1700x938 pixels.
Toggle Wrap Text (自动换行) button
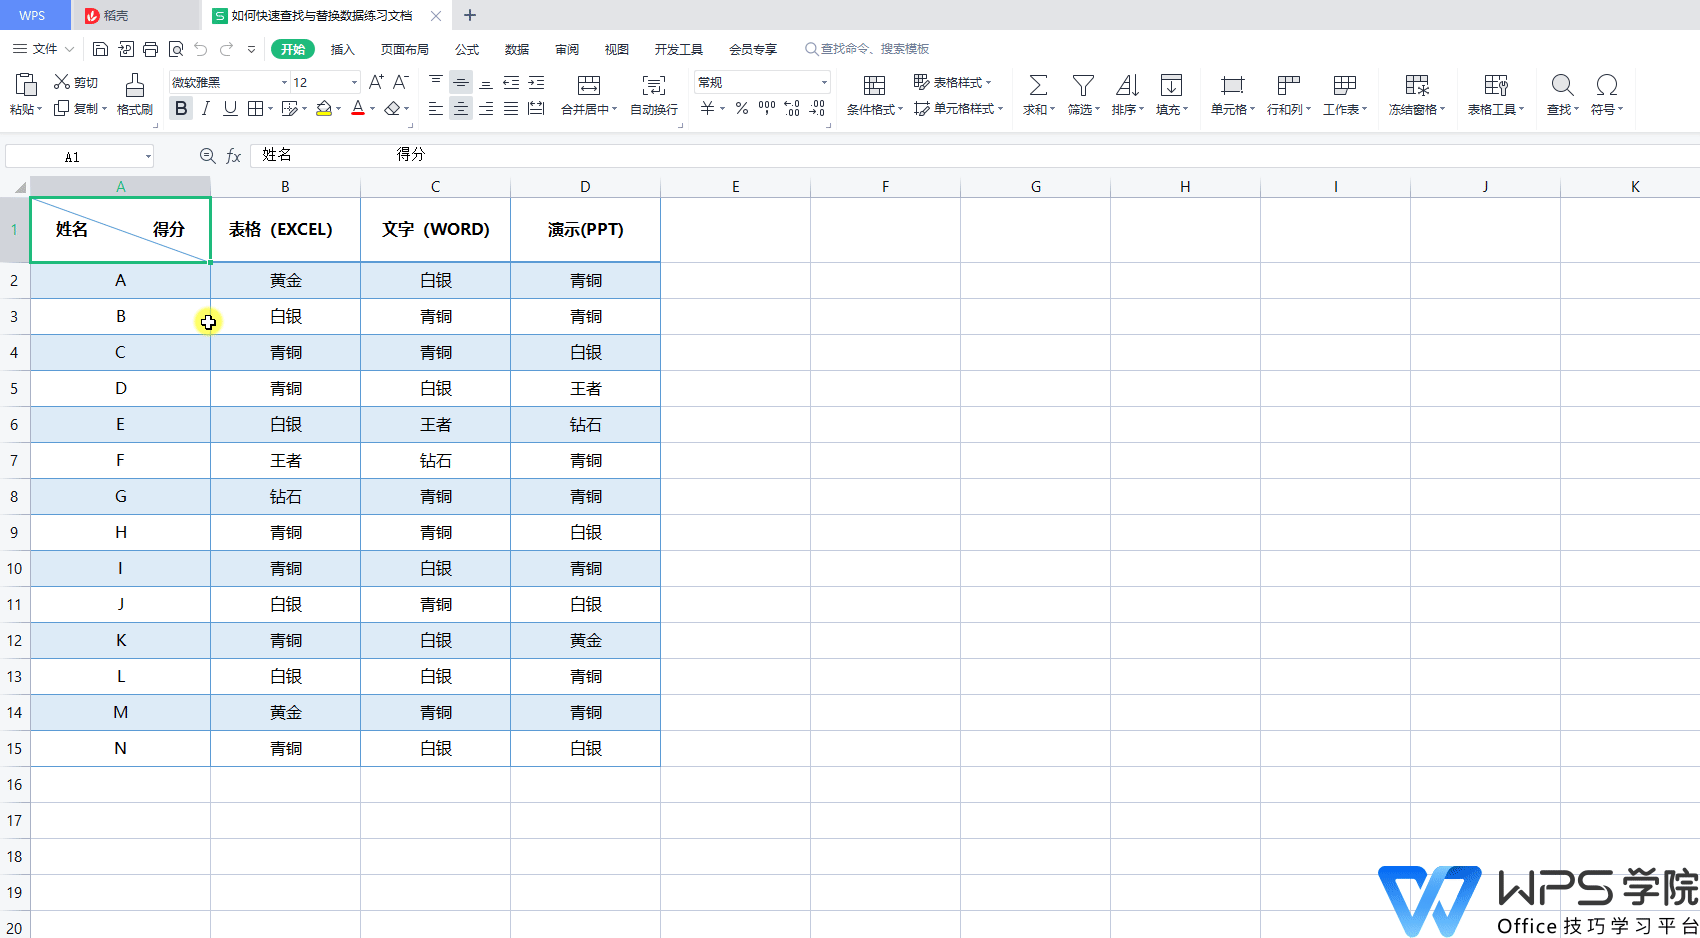click(x=653, y=86)
